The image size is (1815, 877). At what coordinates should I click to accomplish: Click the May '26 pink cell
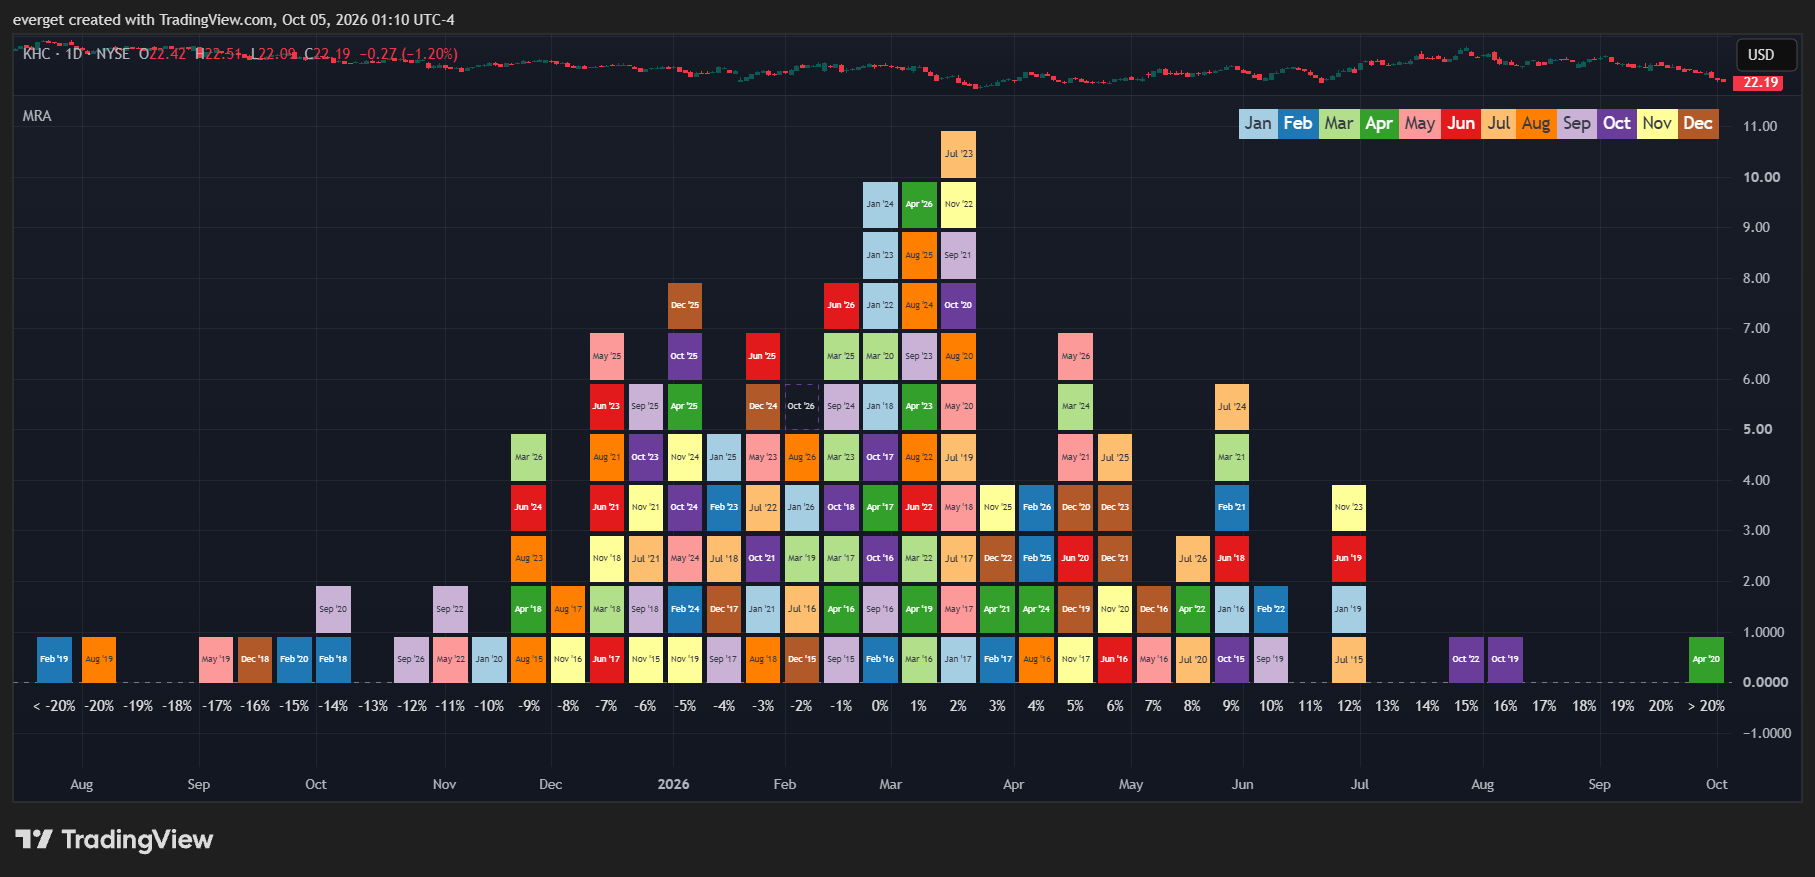[x=1075, y=356]
